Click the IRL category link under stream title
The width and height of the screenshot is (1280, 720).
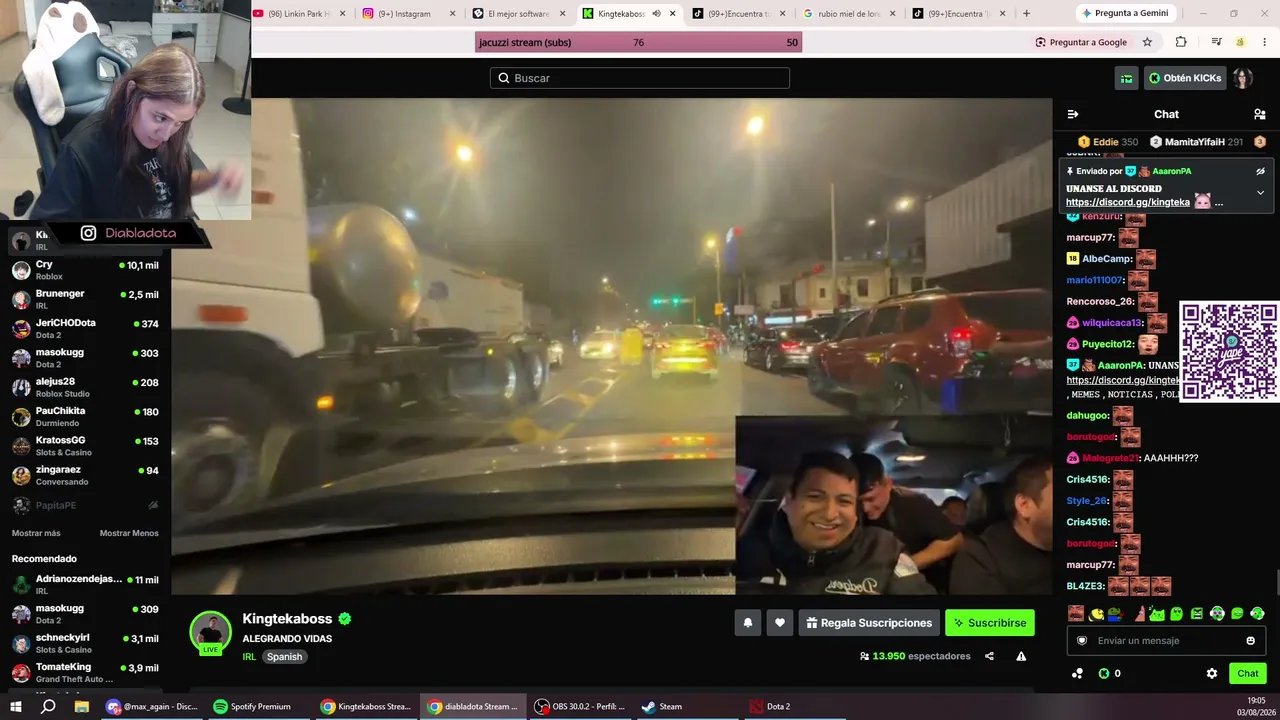tap(249, 657)
